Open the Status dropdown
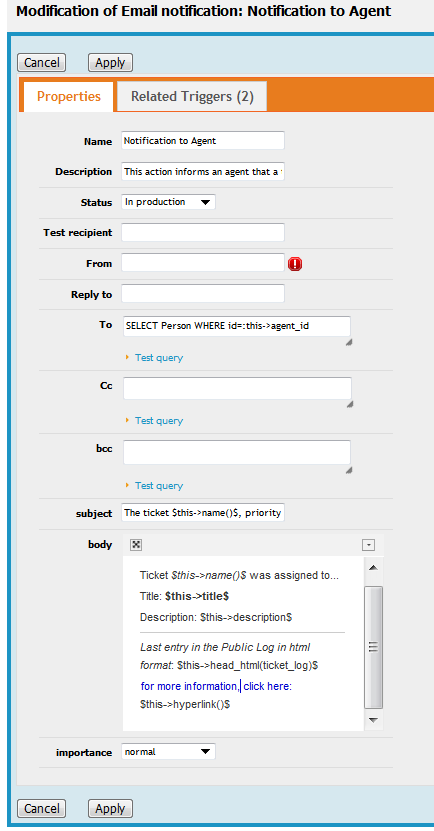Screen dimensions: 434x831 [x=169, y=202]
